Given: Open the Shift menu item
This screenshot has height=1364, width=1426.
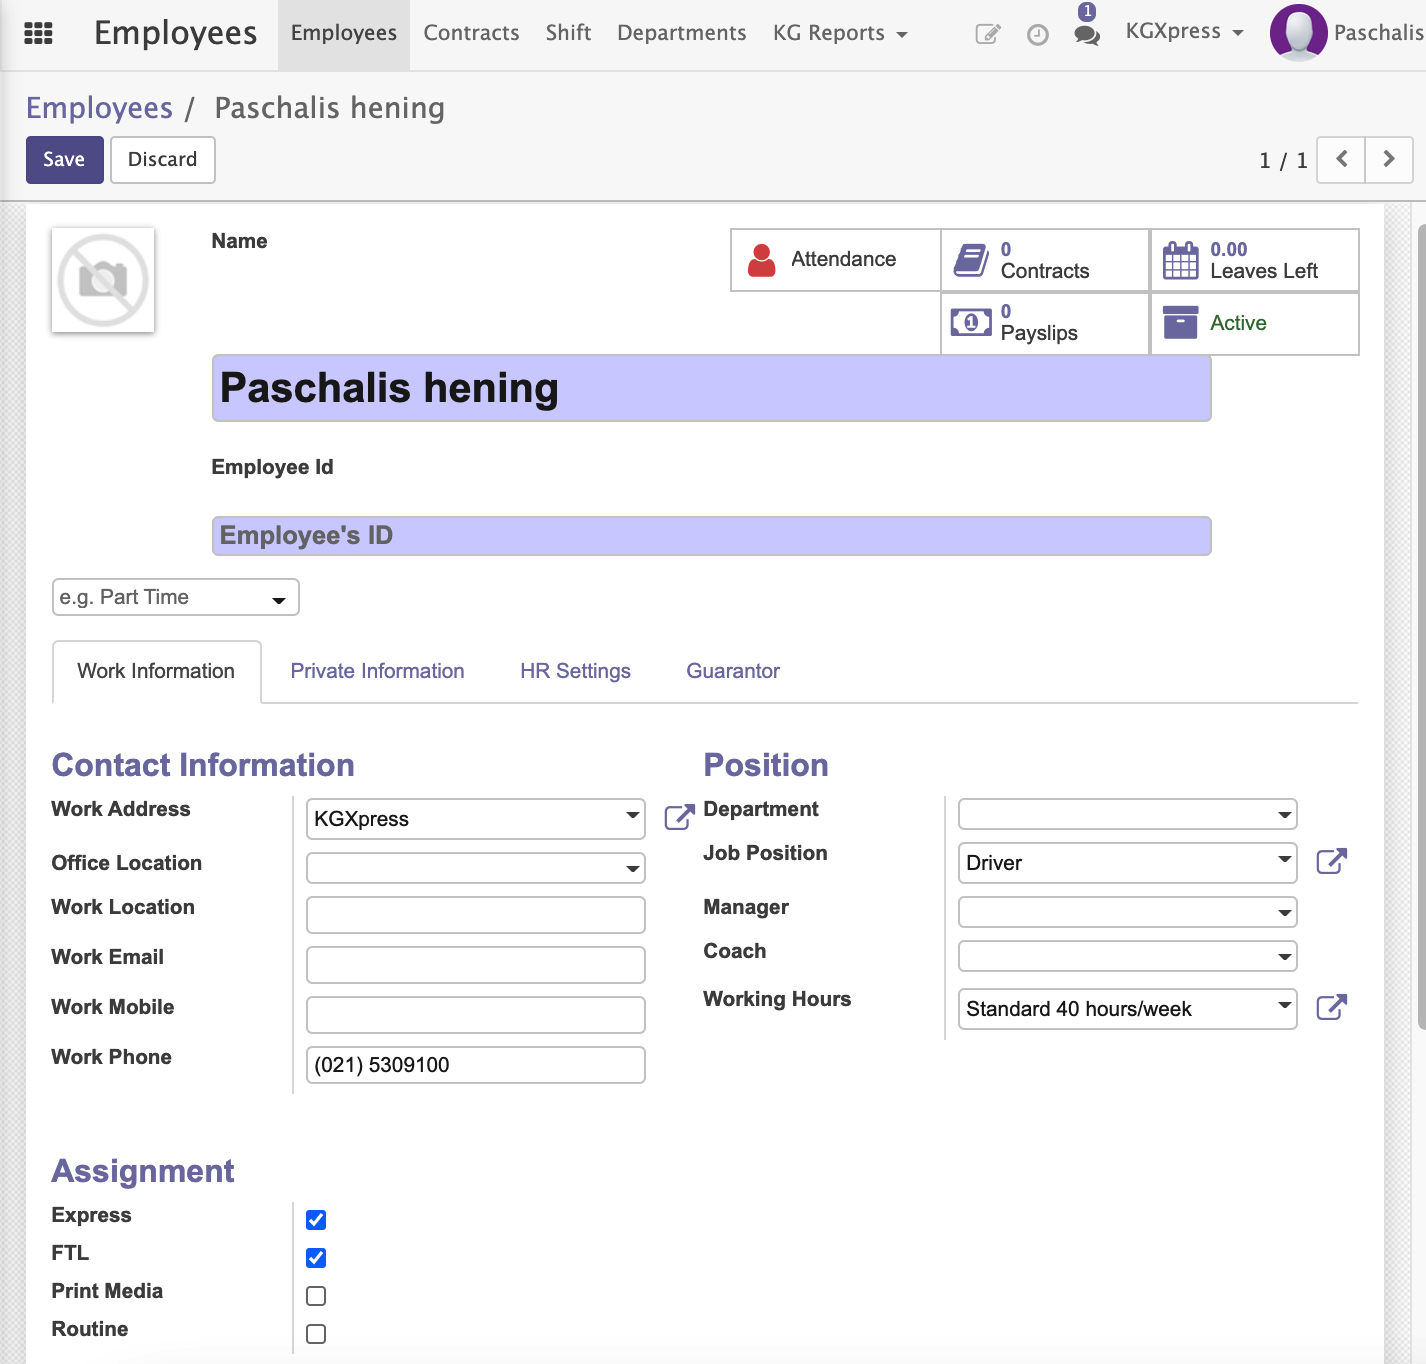Looking at the screenshot, I should pos(568,34).
